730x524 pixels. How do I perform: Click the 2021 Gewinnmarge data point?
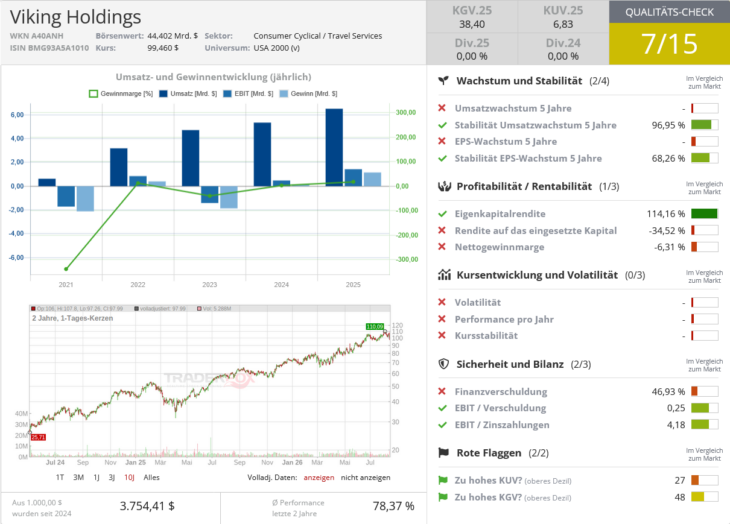(x=66, y=269)
